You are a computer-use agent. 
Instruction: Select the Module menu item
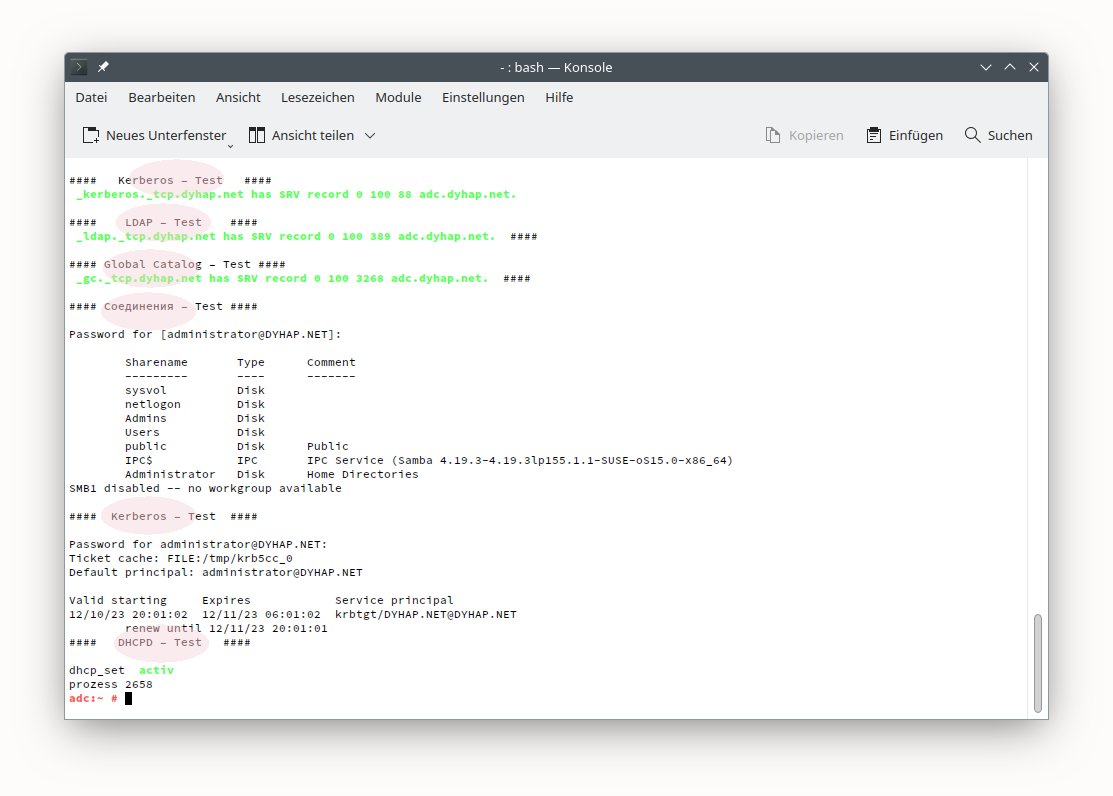click(398, 97)
